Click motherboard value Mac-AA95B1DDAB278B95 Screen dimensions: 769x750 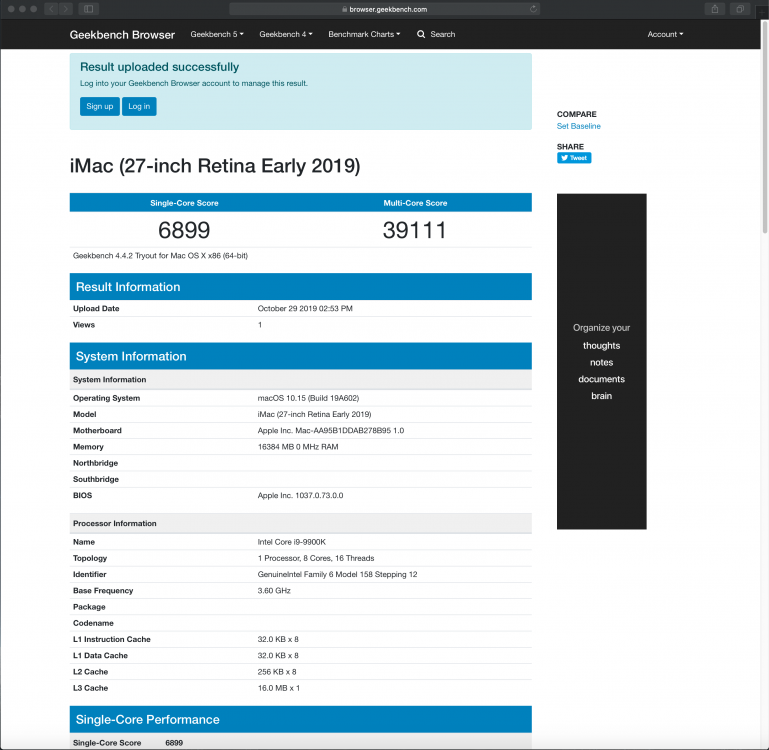331,430
